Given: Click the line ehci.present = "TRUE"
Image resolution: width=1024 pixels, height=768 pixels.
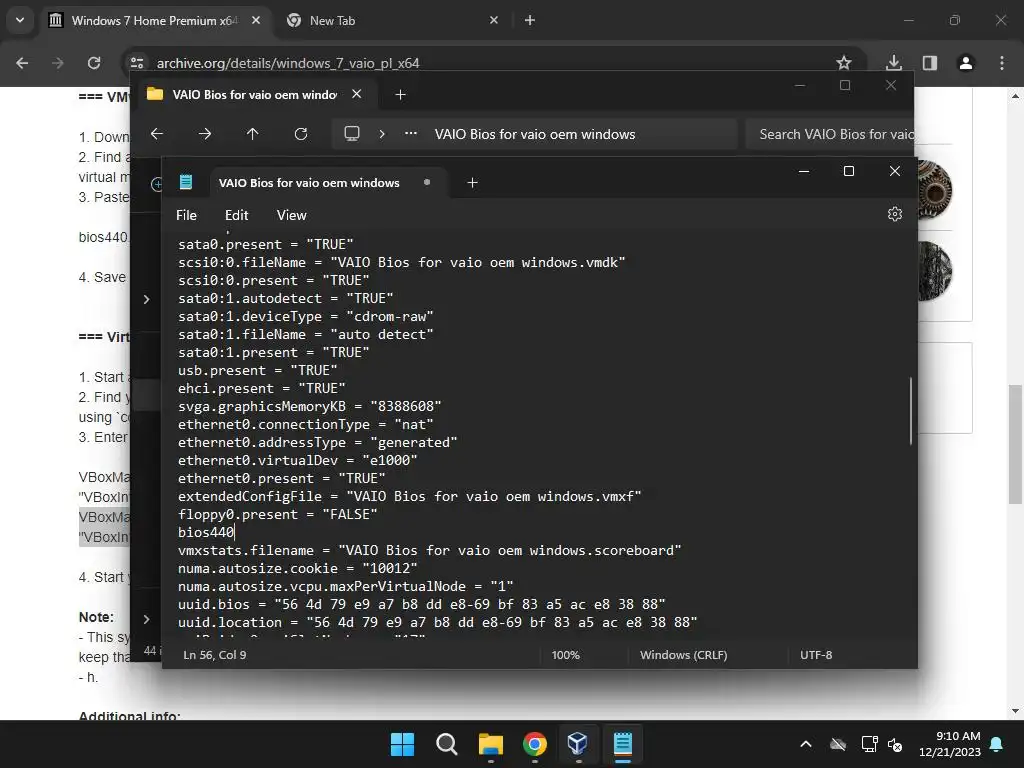Looking at the screenshot, I should click(261, 388).
